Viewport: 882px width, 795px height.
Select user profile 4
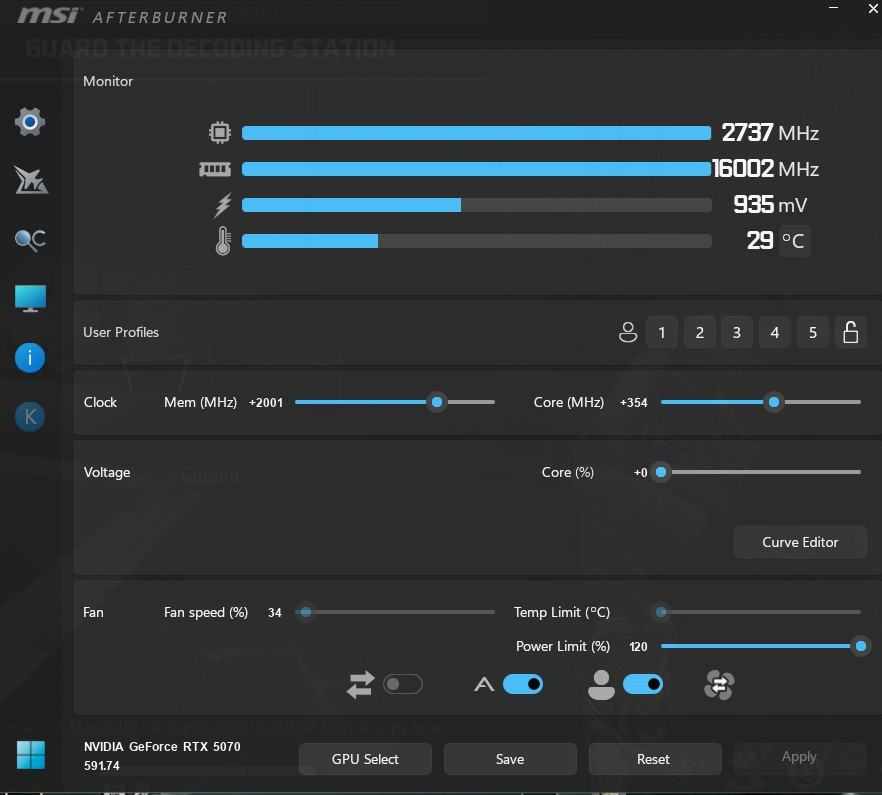point(775,333)
